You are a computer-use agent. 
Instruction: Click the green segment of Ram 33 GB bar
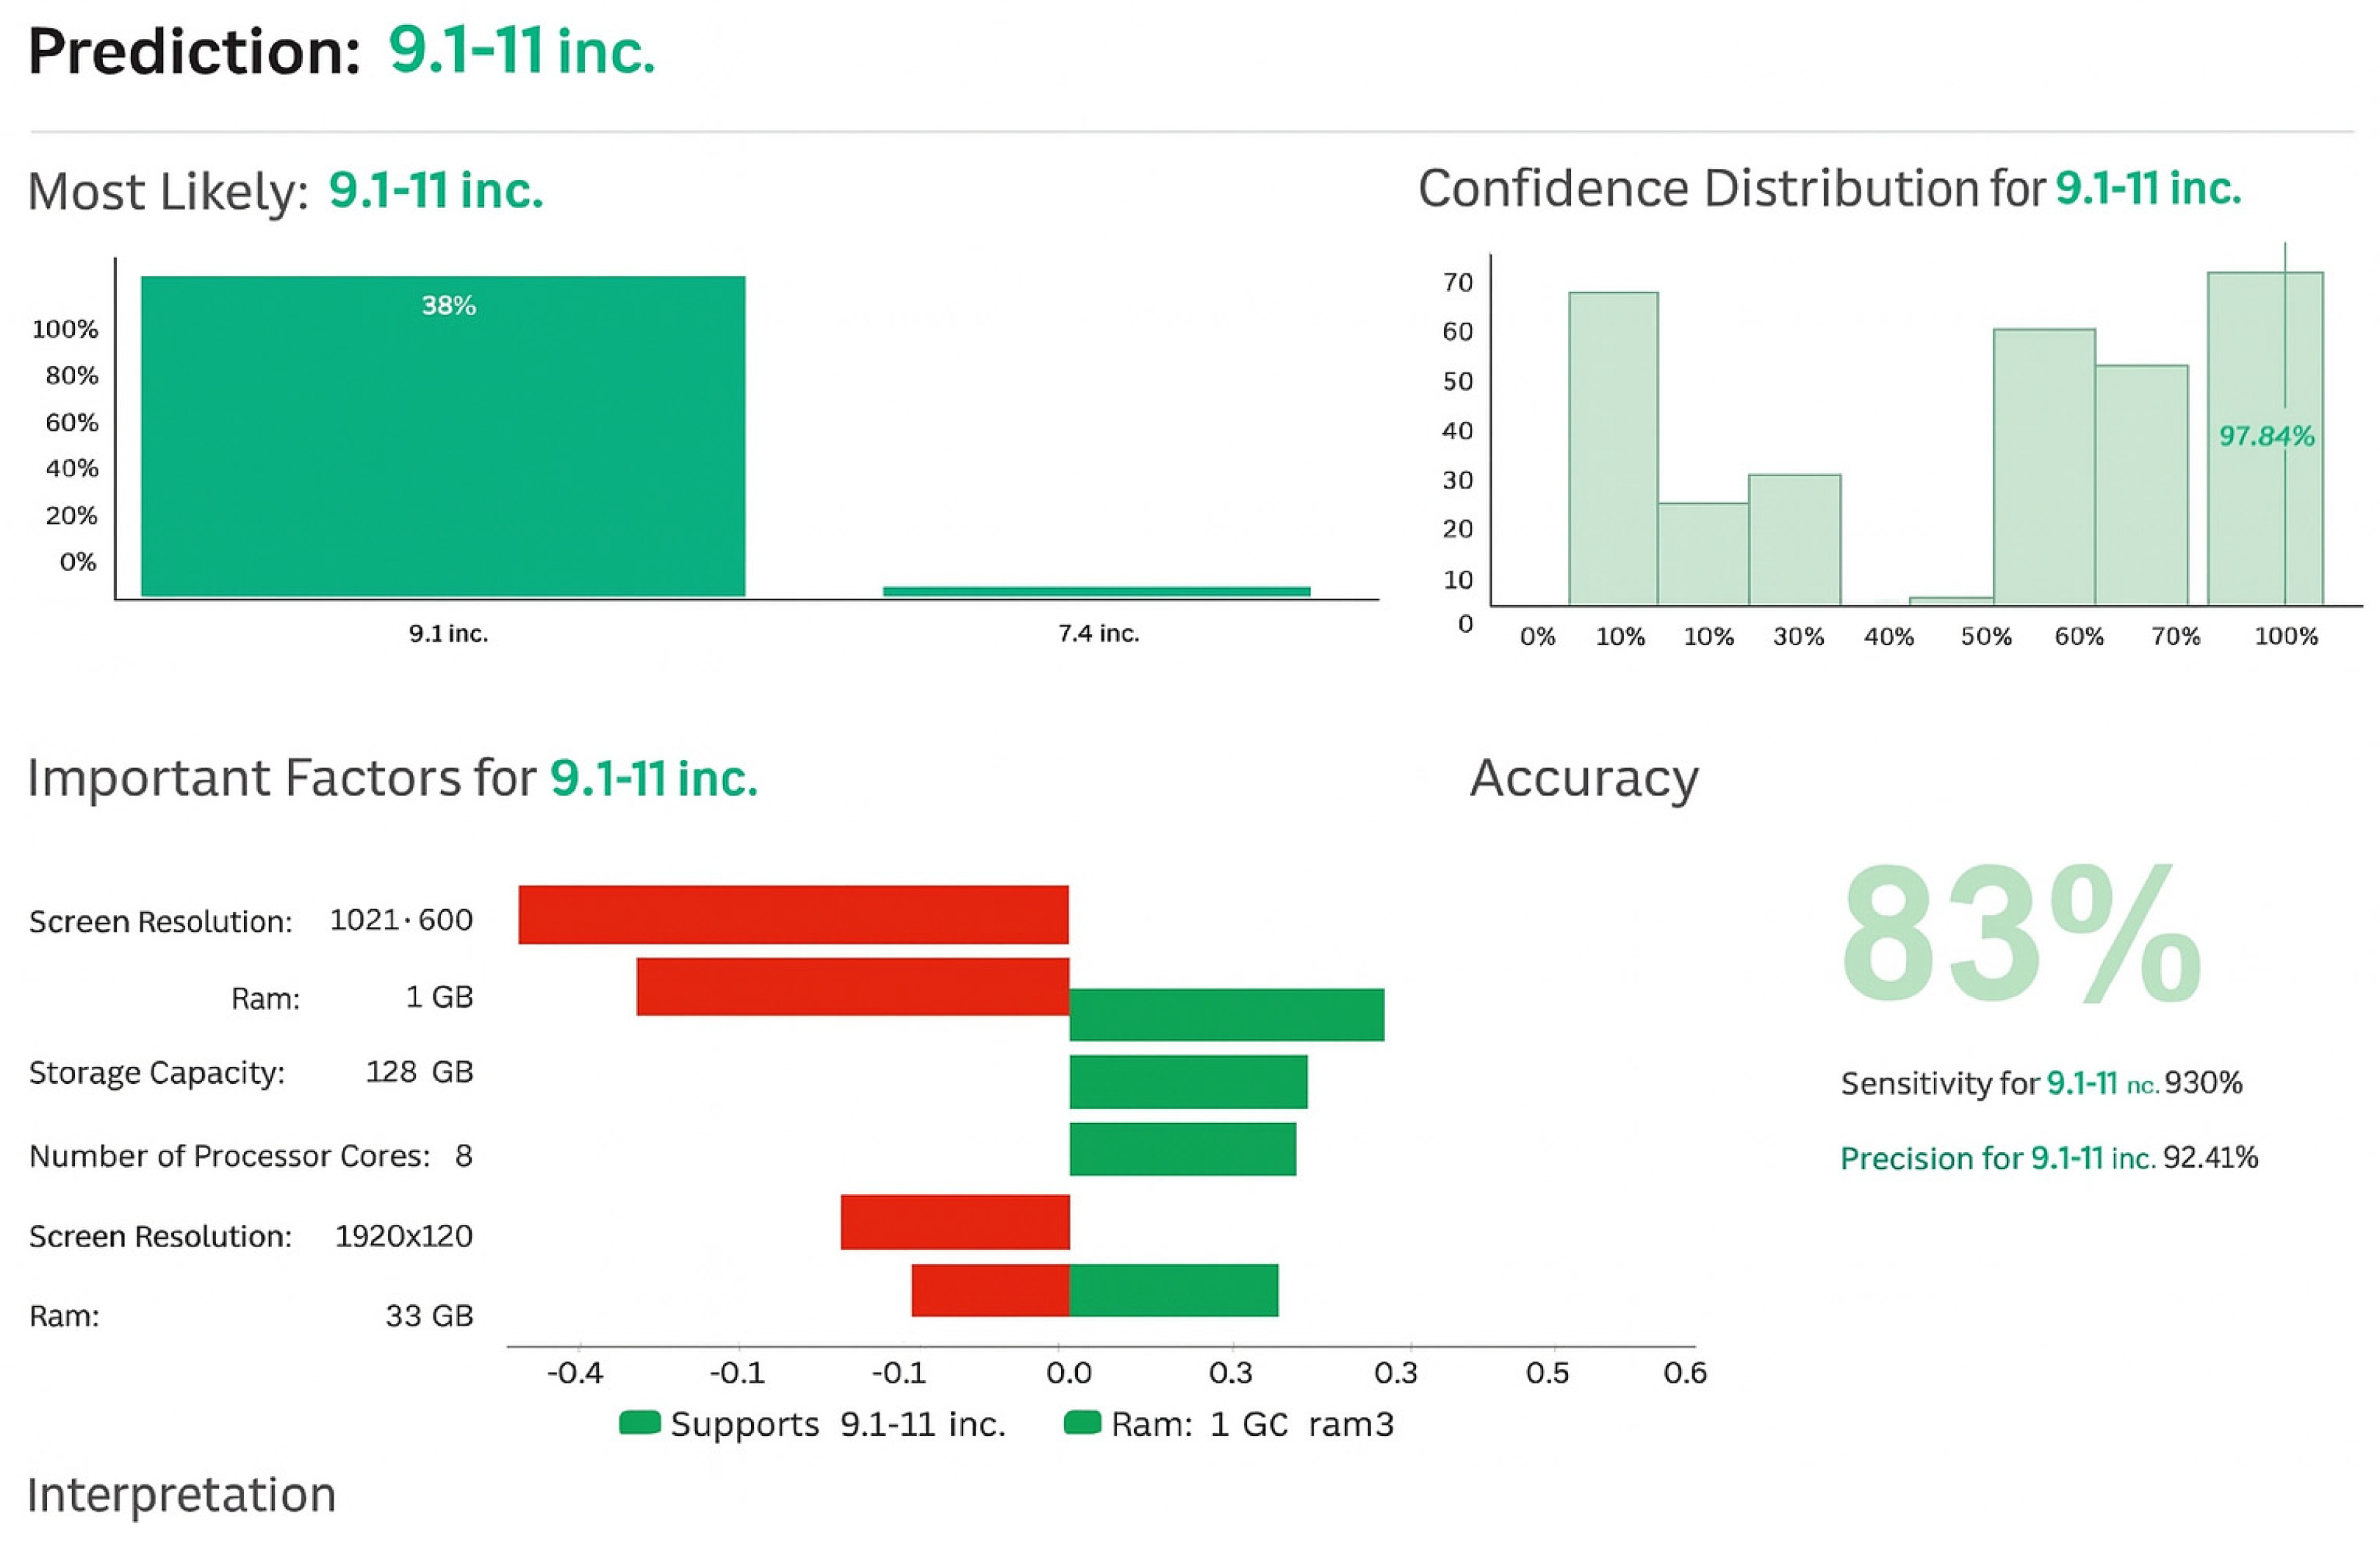(x=1173, y=1290)
